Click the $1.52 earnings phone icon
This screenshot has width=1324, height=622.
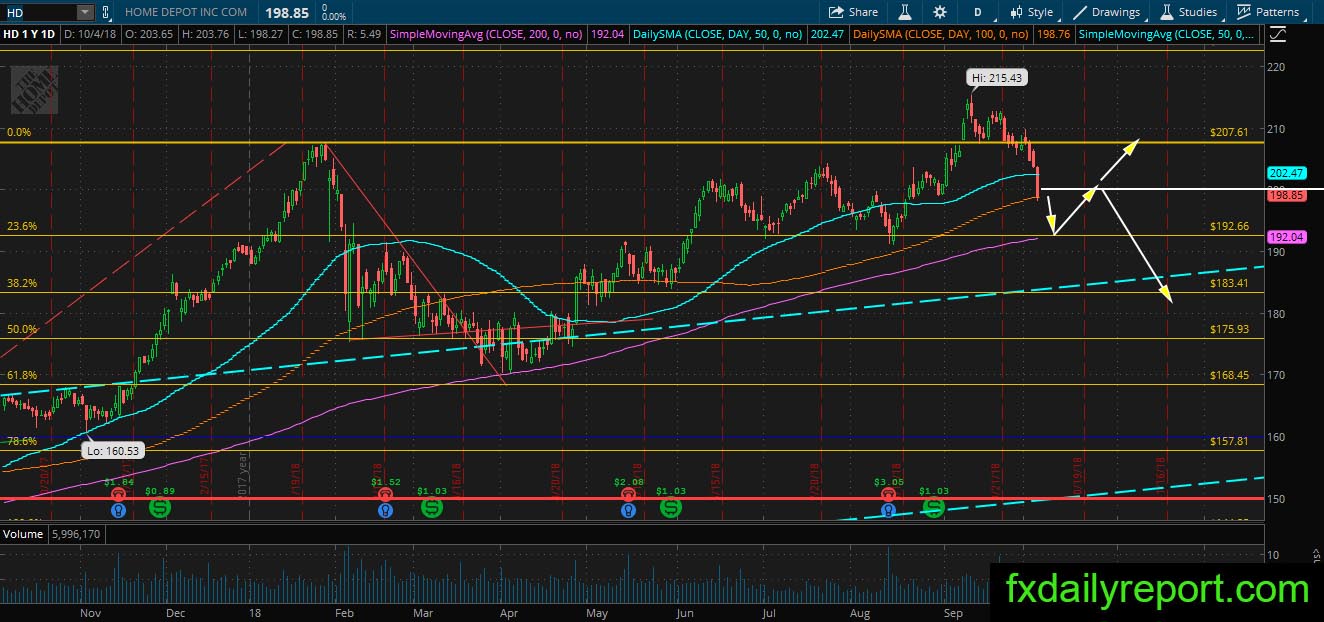coord(385,493)
